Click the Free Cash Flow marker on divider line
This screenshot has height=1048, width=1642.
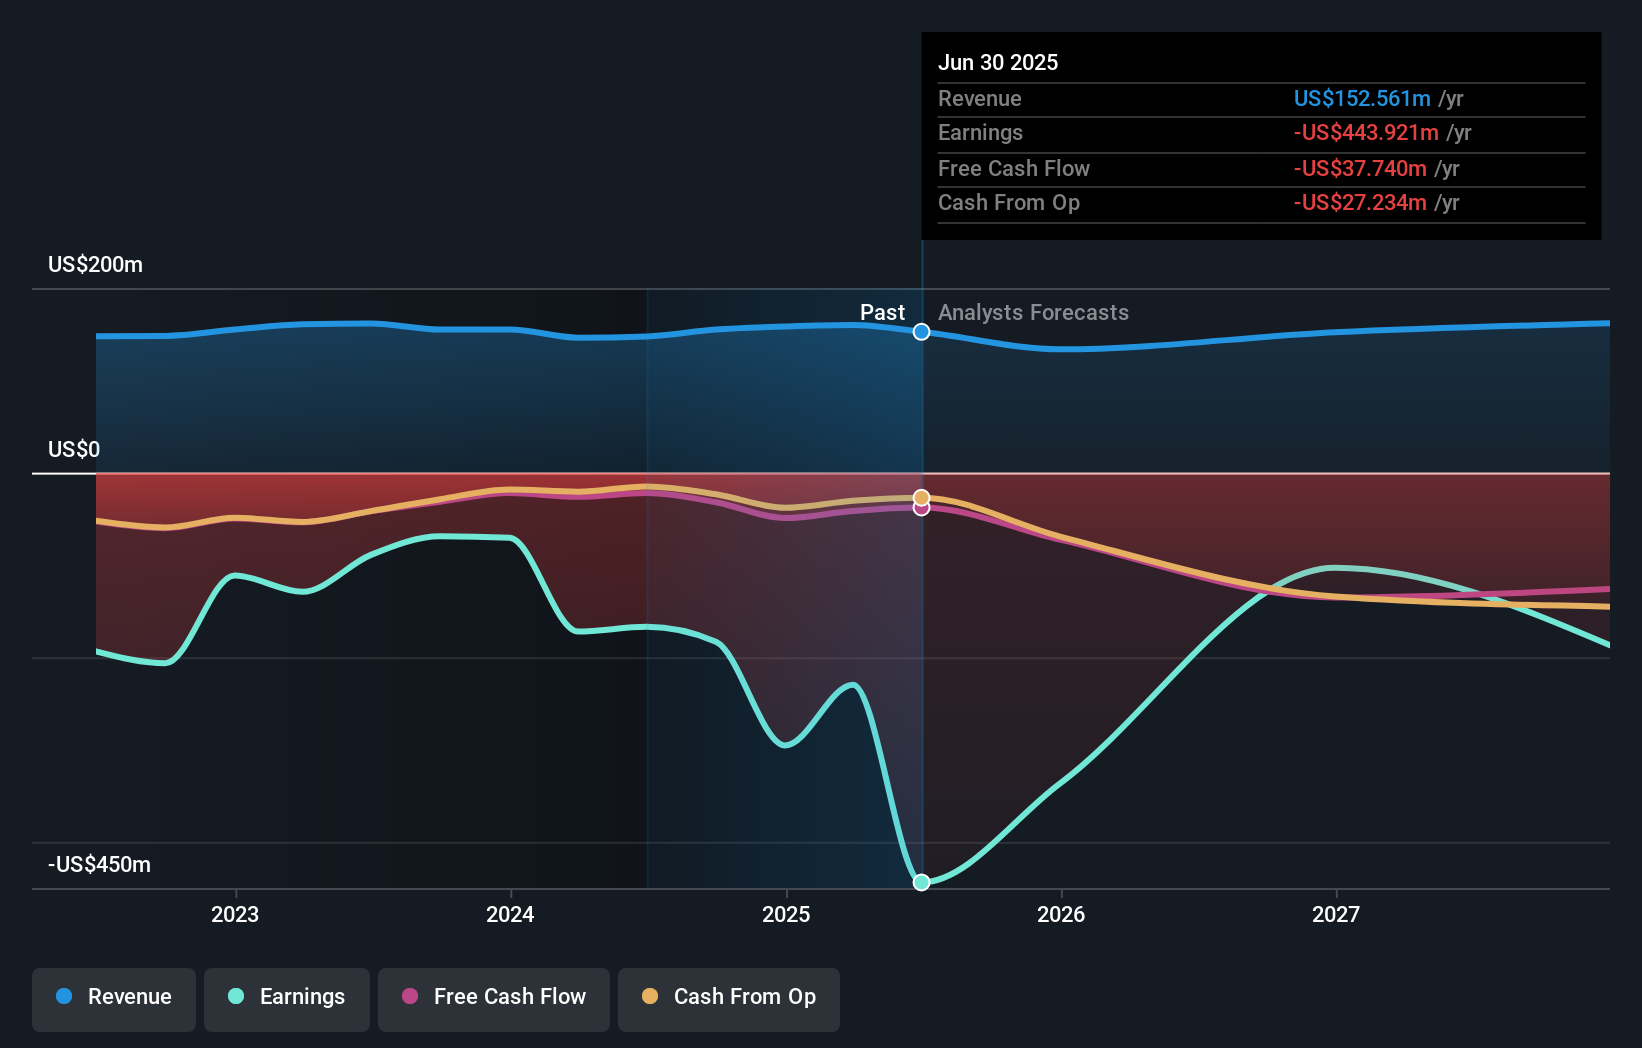921,508
